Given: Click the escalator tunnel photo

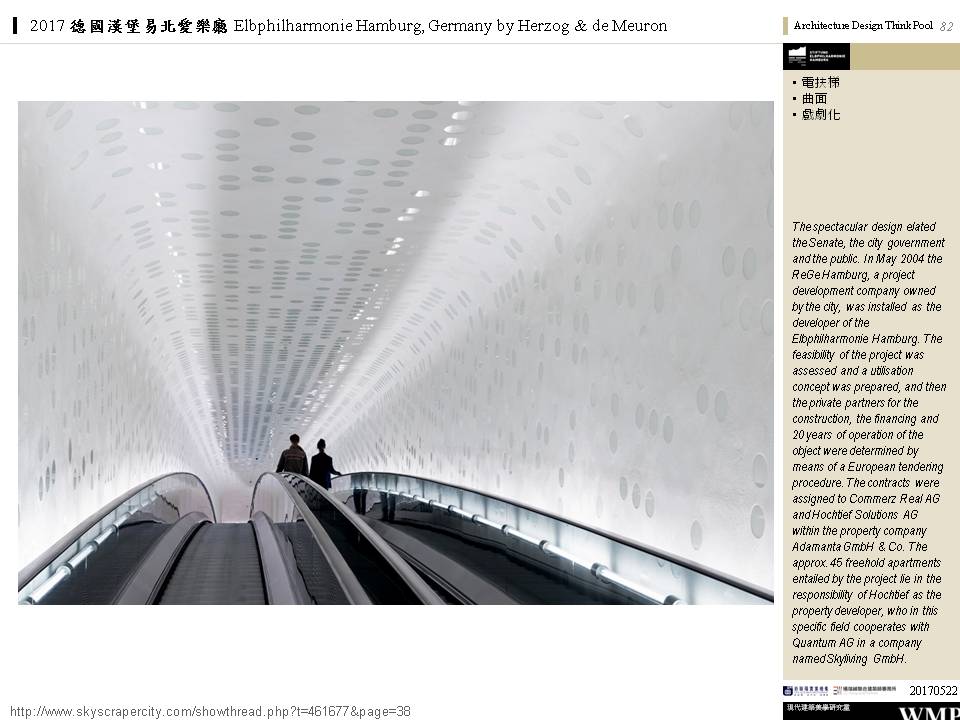Looking at the screenshot, I should pyautogui.click(x=395, y=300).
